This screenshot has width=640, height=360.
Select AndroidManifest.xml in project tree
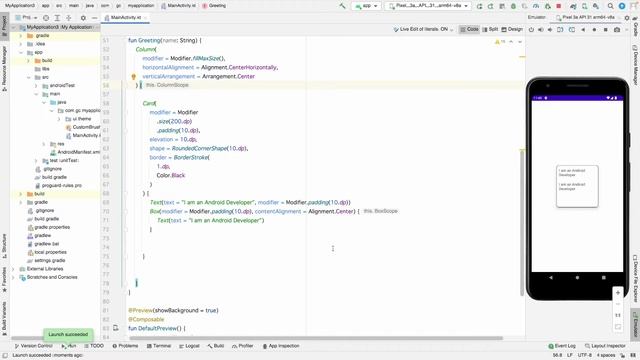(x=75, y=152)
